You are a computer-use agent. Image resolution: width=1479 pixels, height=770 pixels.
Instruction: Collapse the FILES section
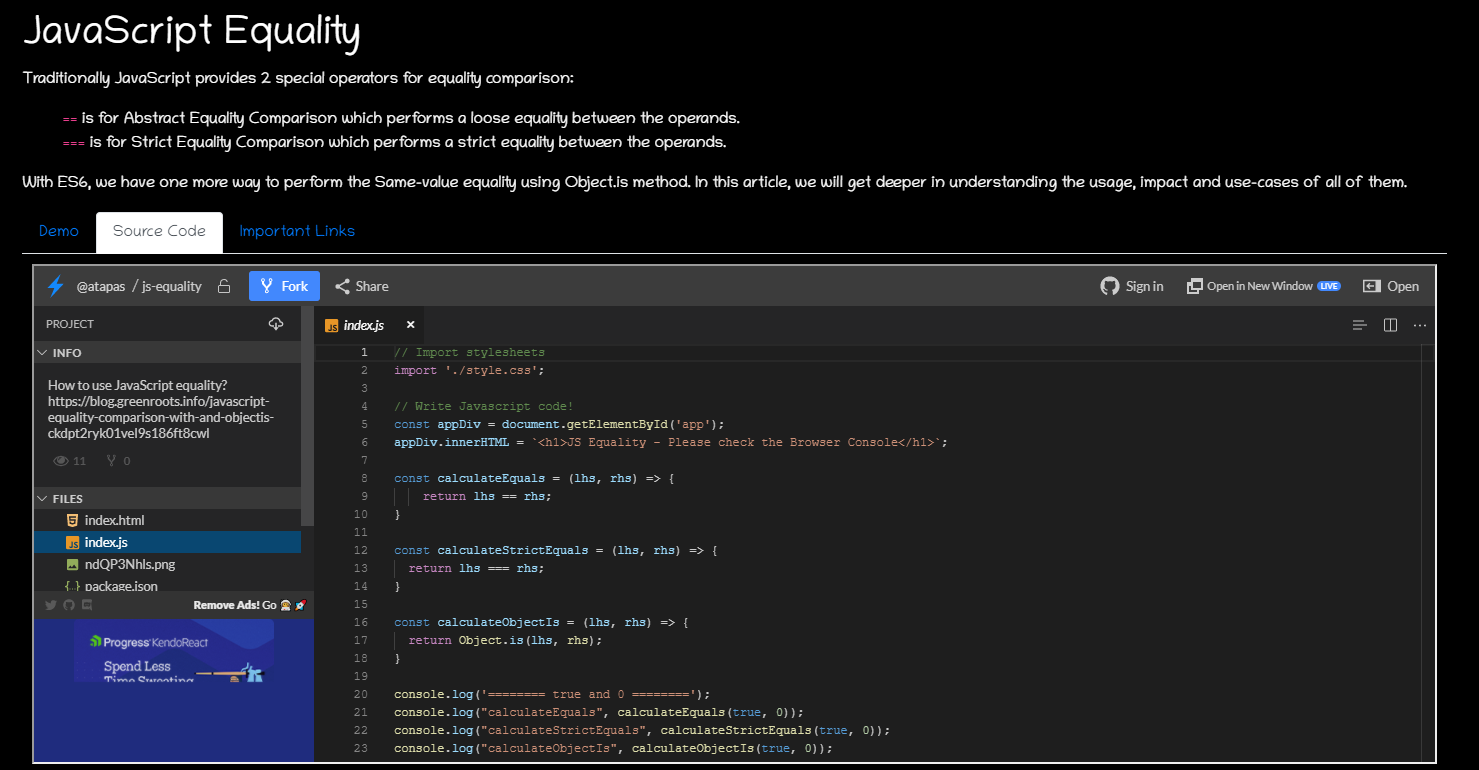(x=167, y=499)
